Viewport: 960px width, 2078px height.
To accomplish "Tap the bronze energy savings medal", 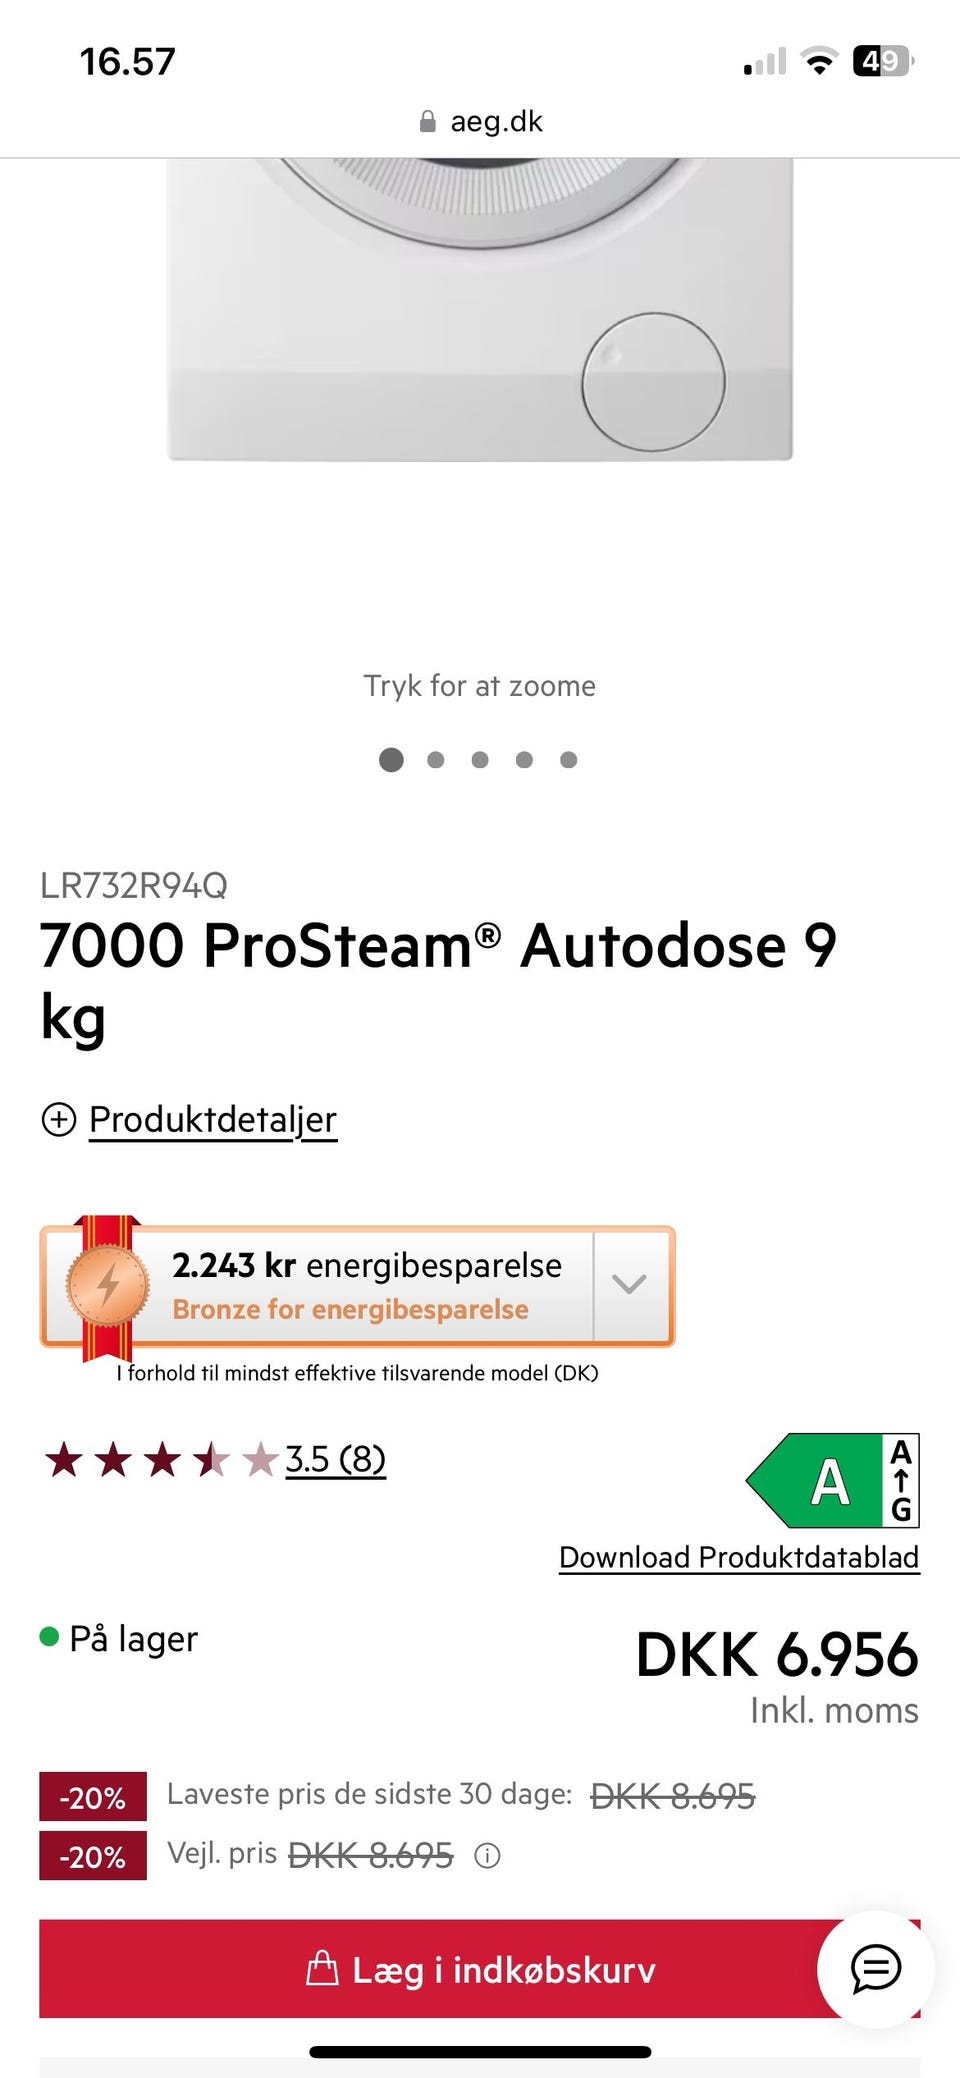I will pyautogui.click(x=108, y=1285).
